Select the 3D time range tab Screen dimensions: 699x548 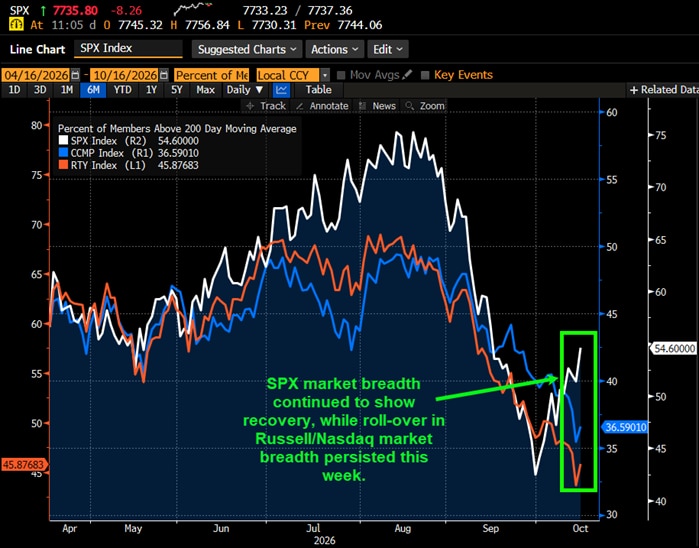[40, 90]
